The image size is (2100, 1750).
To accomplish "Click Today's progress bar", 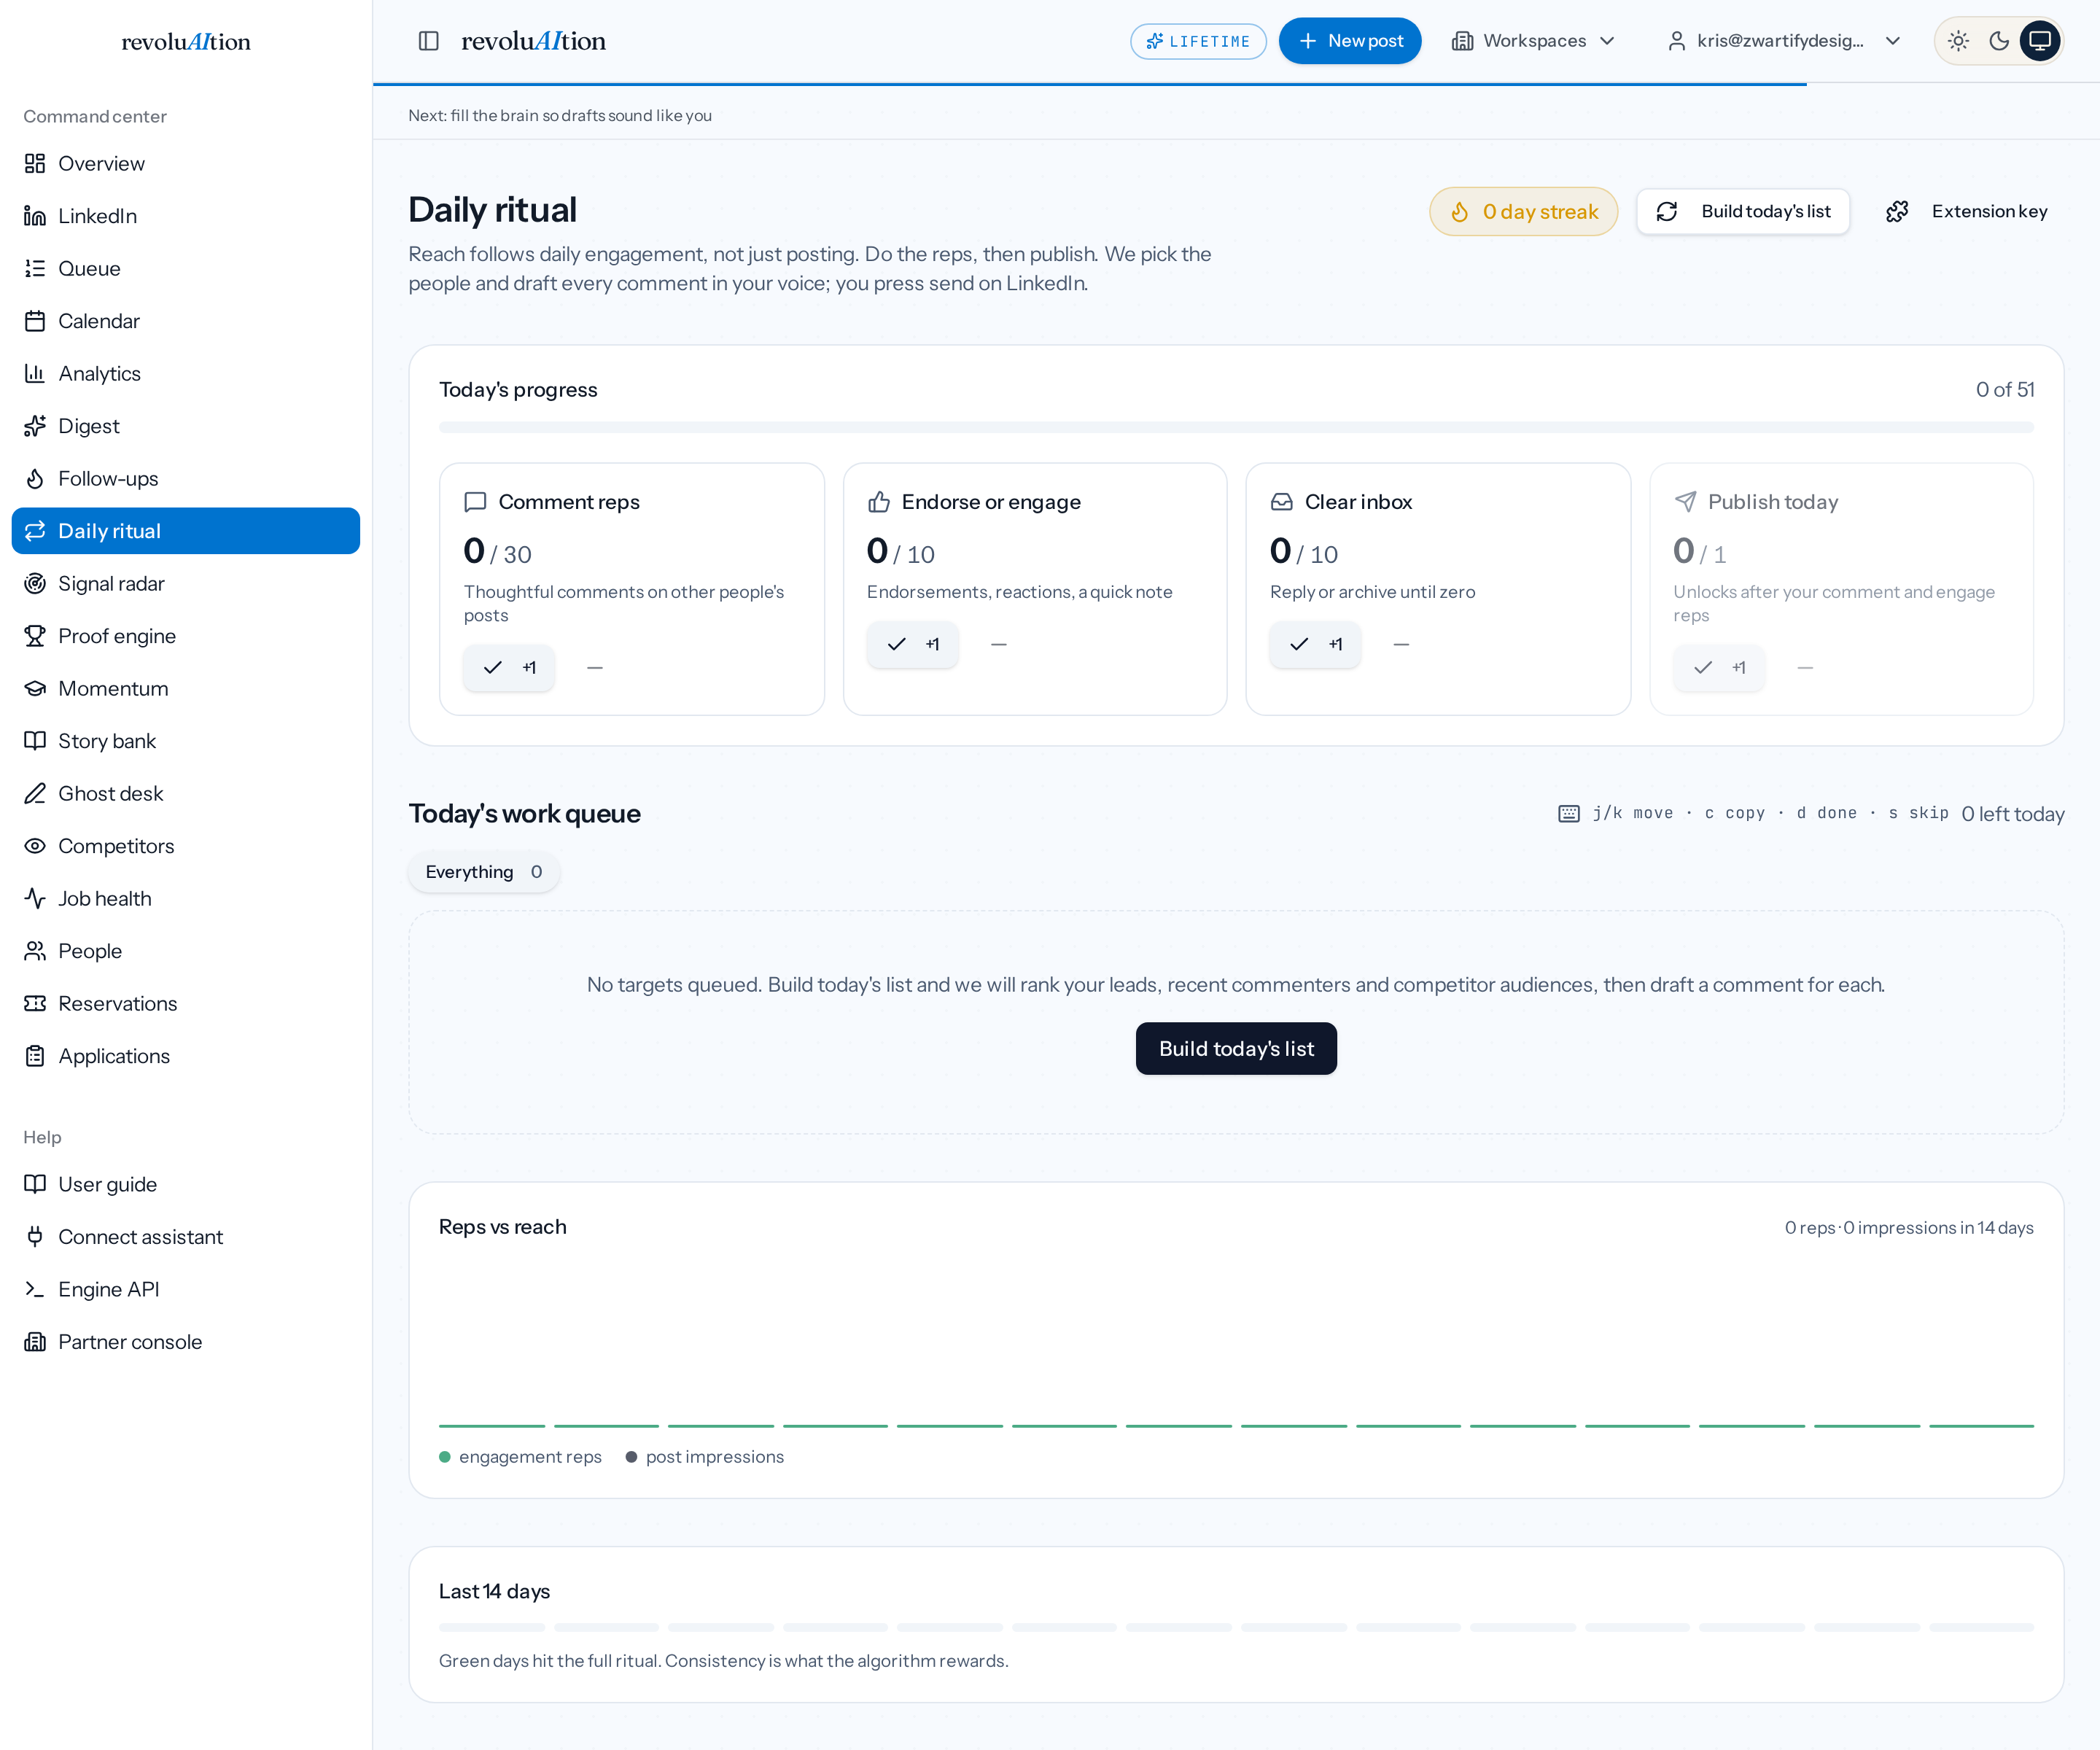I will coord(1236,427).
